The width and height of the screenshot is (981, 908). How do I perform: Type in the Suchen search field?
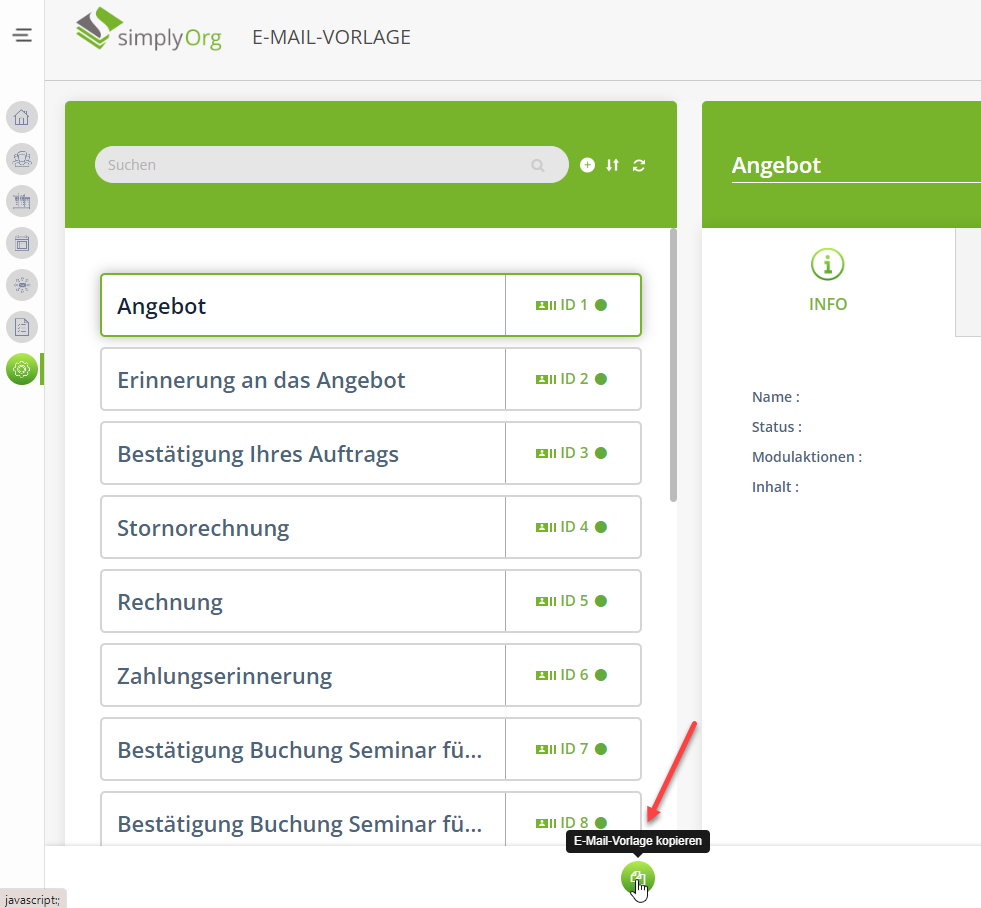click(310, 165)
